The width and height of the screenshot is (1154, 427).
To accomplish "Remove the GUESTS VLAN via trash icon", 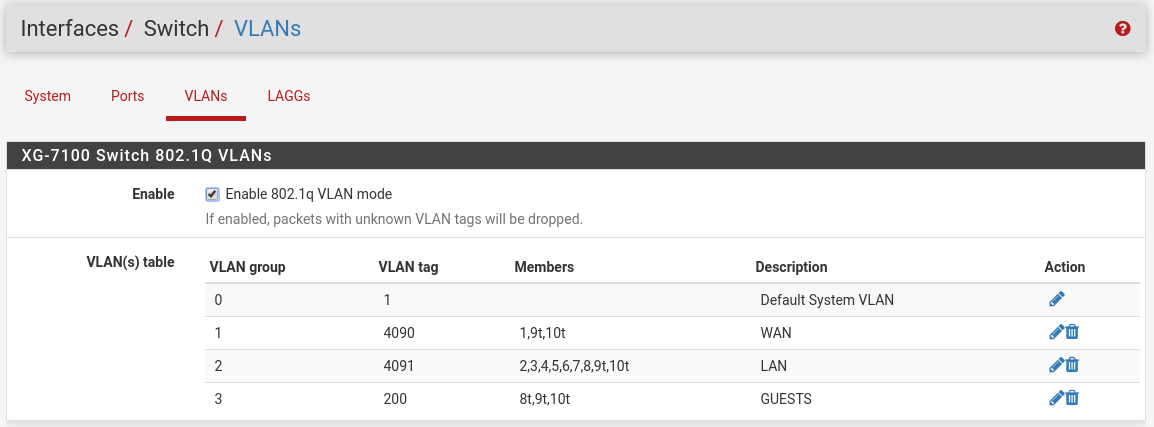I will 1072,398.
